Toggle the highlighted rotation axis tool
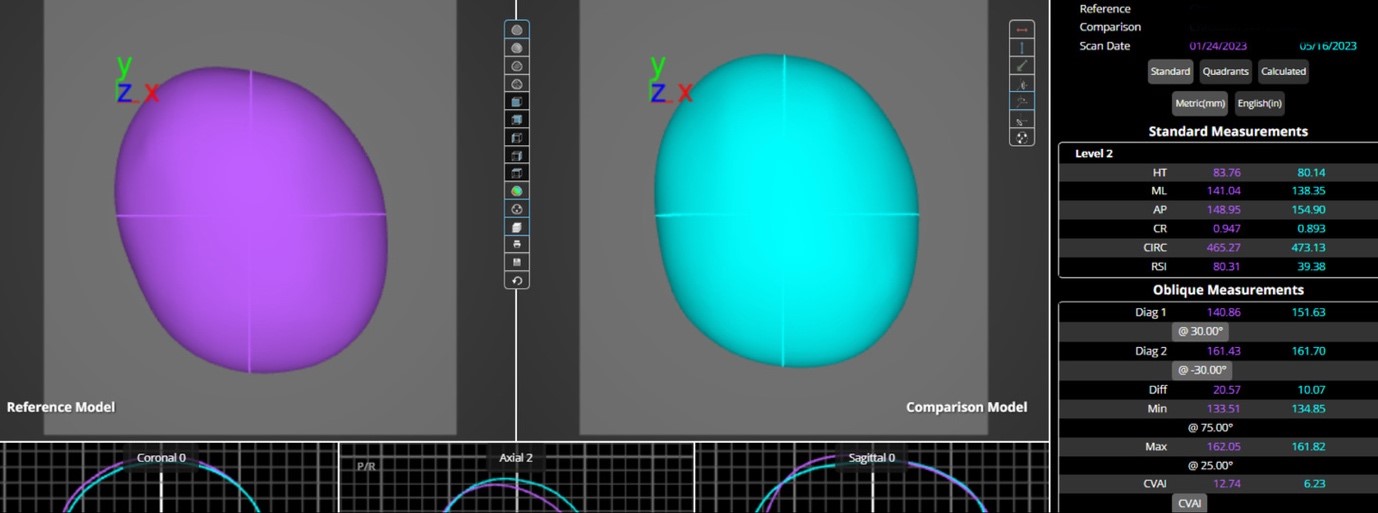 pos(1021,102)
